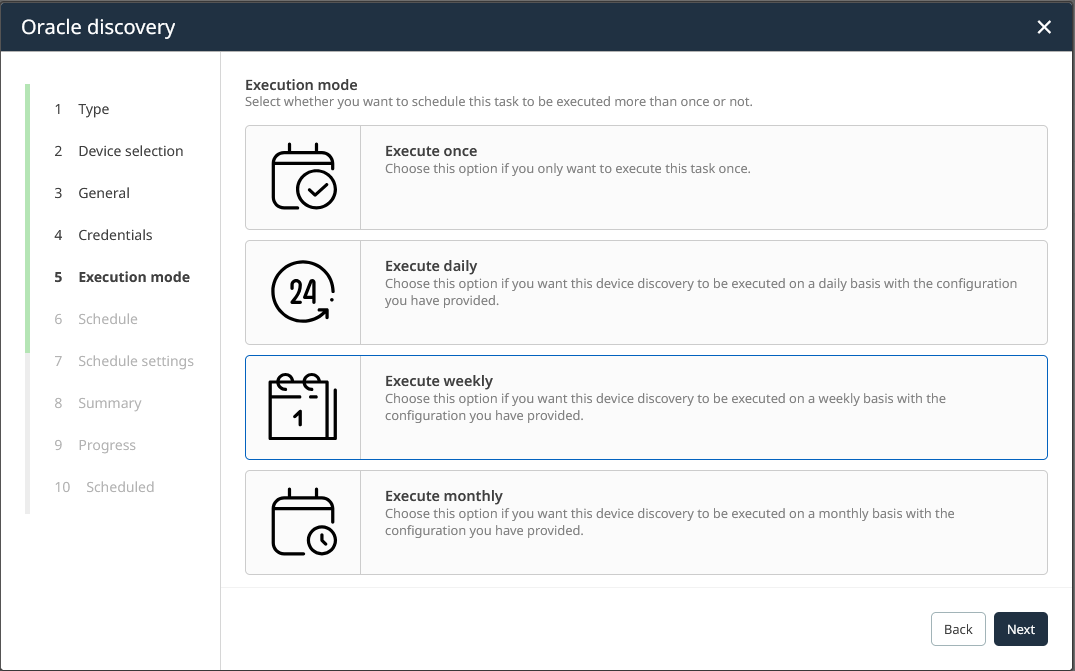Click the calendar checkmark Execute once icon

[303, 177]
